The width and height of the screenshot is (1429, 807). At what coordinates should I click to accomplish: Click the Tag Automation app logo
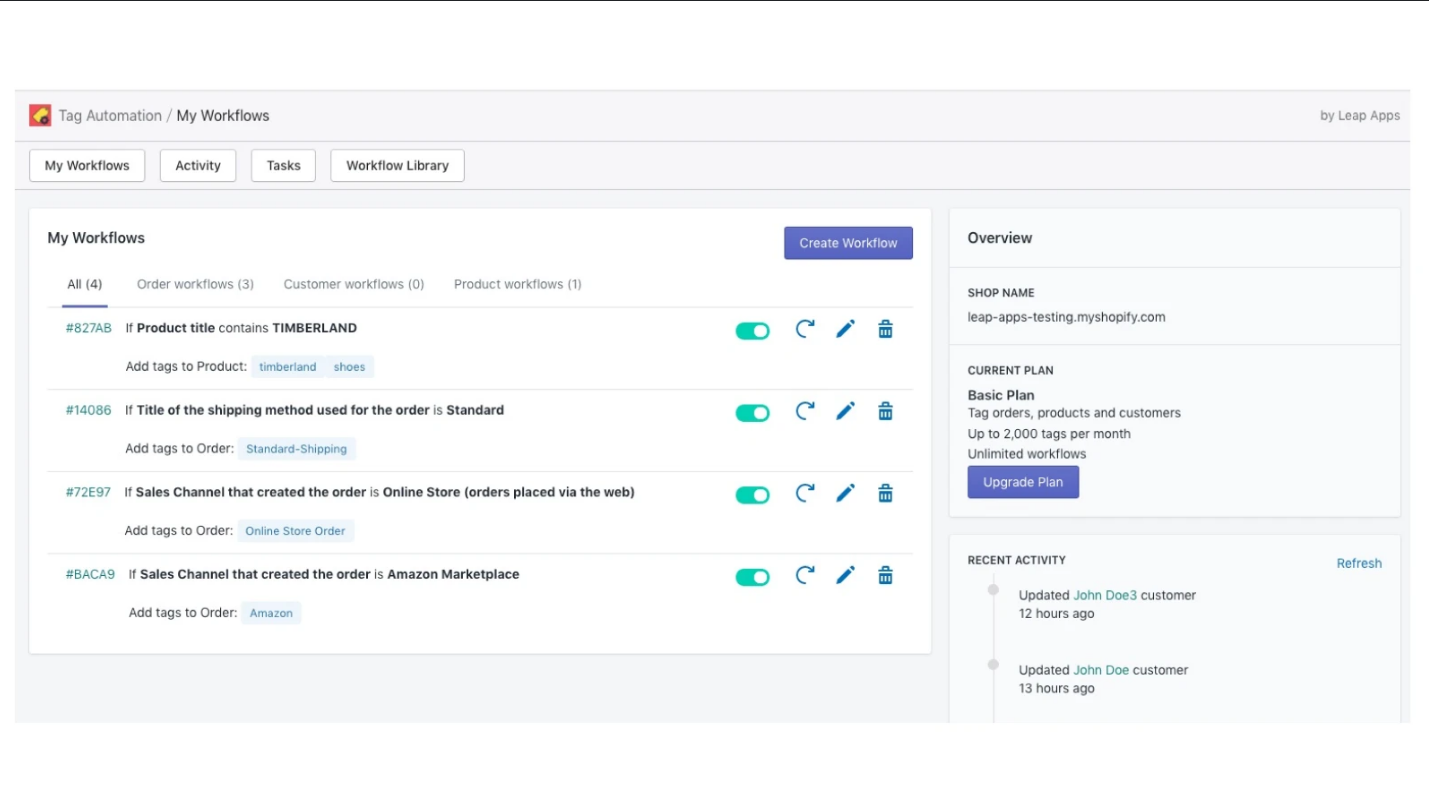40,116
